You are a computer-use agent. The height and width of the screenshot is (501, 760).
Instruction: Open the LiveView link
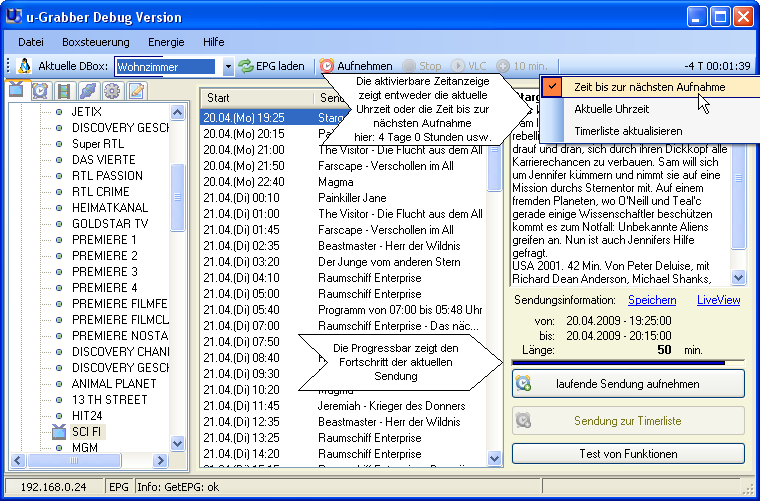pyautogui.click(x=718, y=300)
